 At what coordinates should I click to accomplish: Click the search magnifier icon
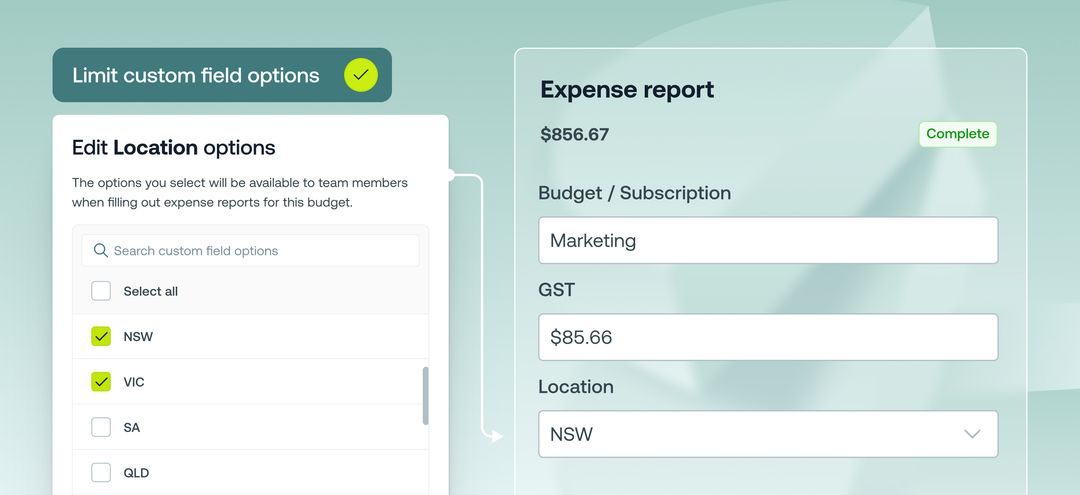click(101, 250)
